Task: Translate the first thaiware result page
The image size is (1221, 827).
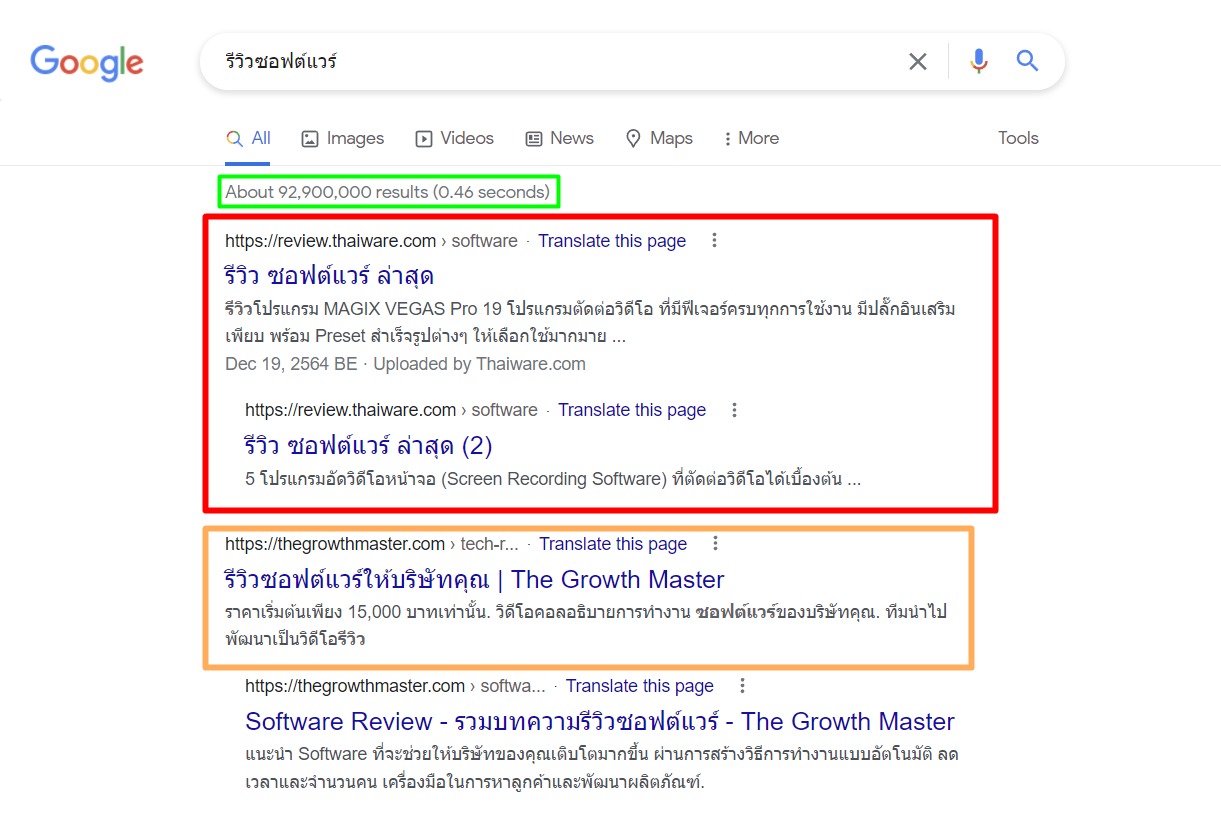Action: click(612, 241)
